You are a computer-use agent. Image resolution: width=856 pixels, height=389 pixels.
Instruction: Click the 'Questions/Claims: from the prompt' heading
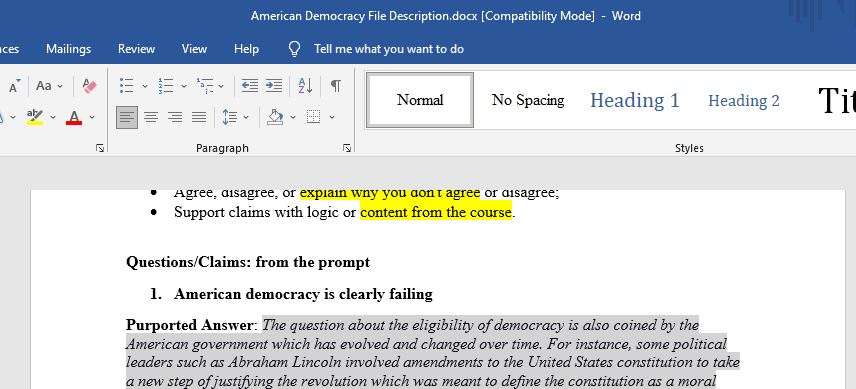pyautogui.click(x=248, y=262)
